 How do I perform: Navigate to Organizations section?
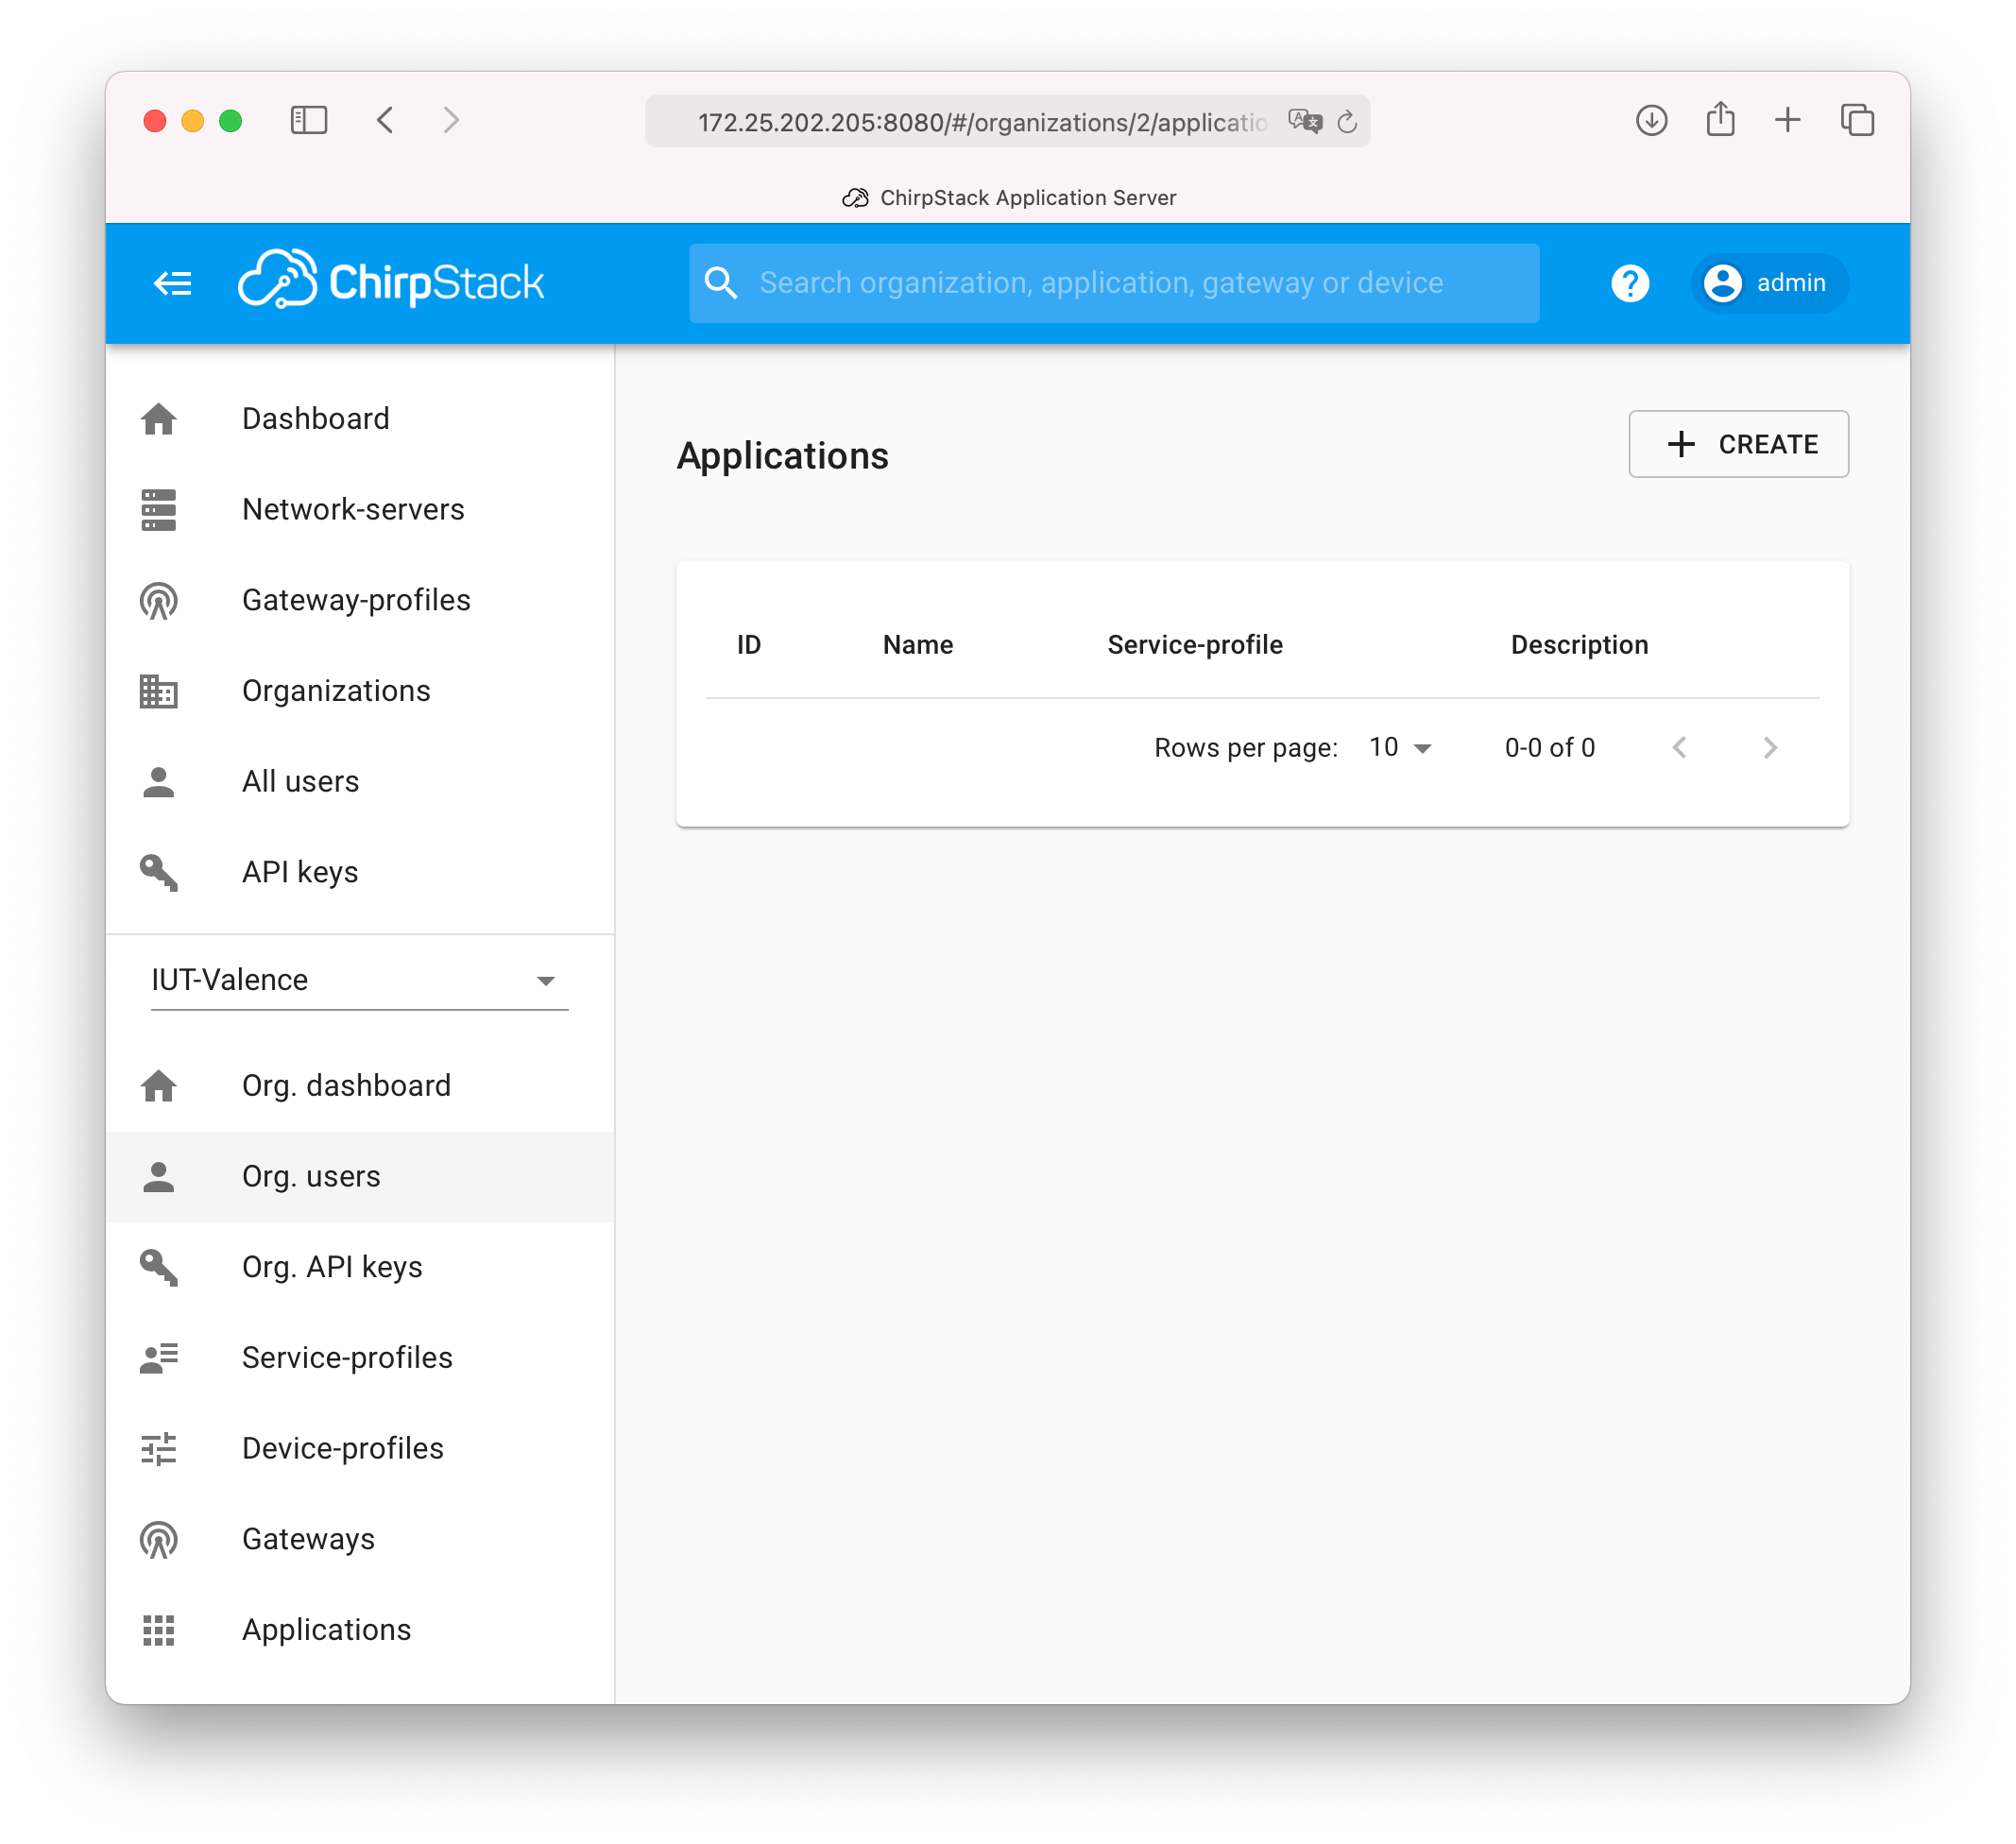coord(335,691)
